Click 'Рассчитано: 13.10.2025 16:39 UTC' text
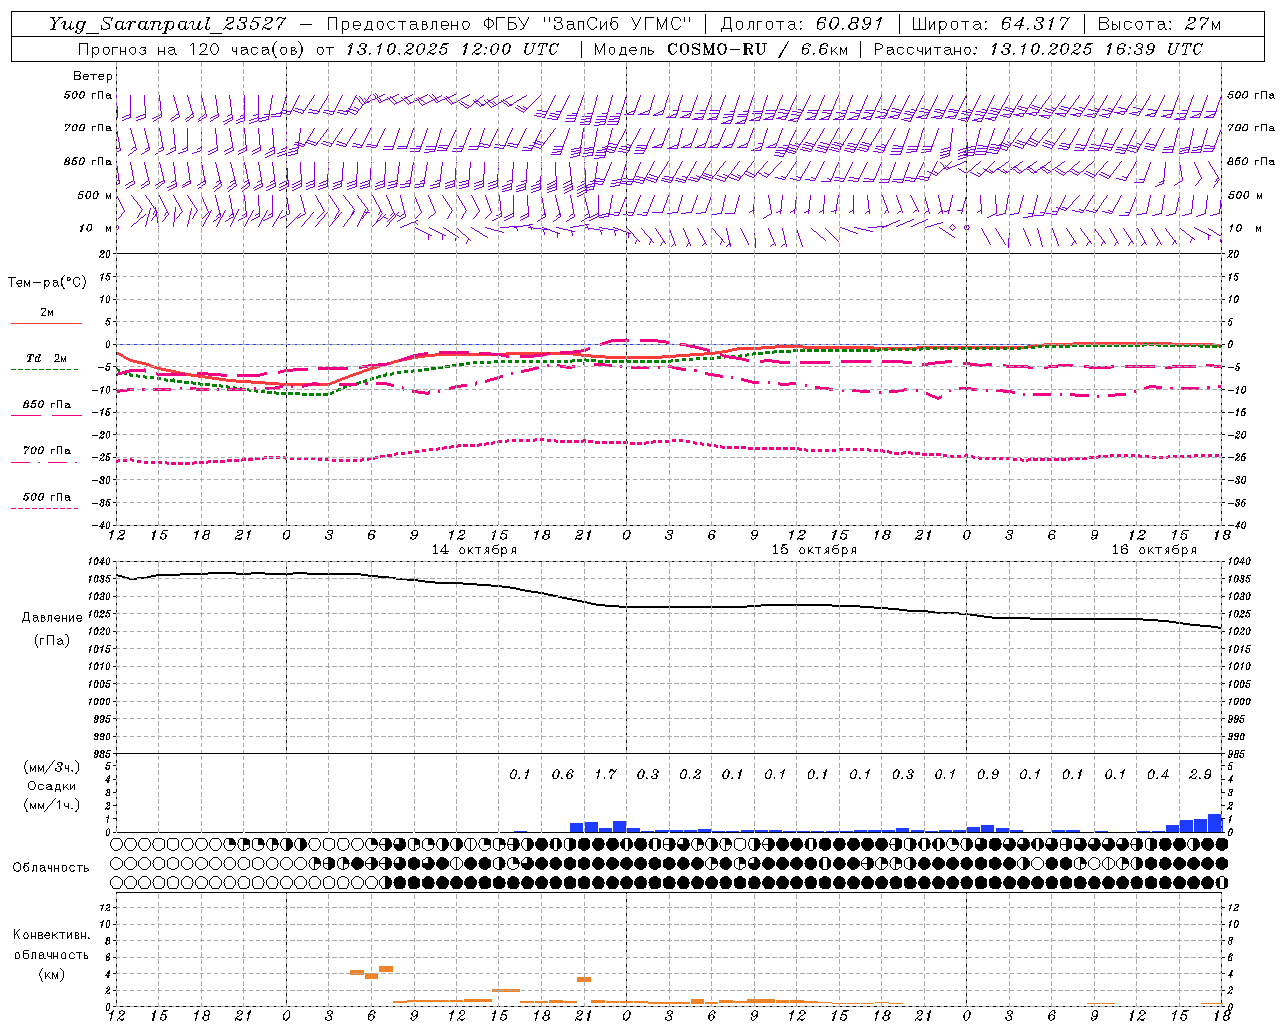The image size is (1280, 1024). pyautogui.click(x=1038, y=49)
